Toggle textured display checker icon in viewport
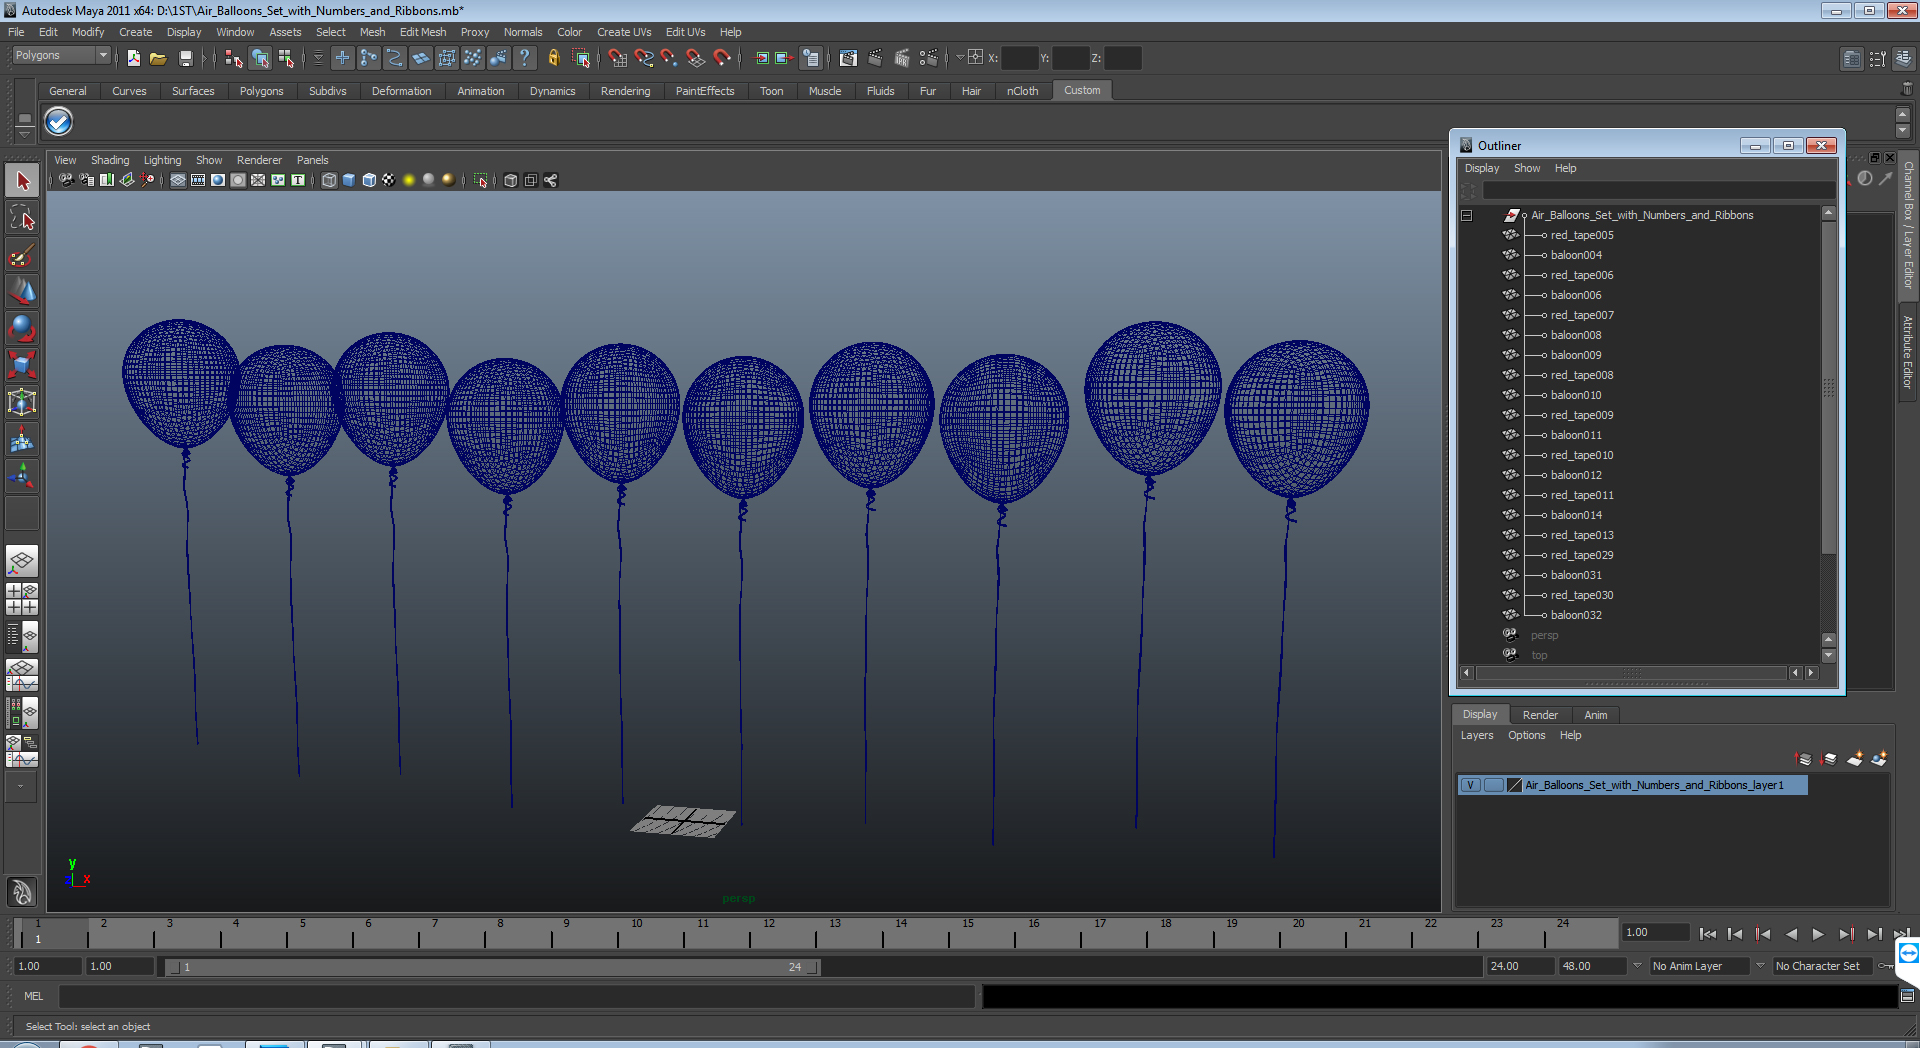This screenshot has width=1920, height=1048. point(389,180)
